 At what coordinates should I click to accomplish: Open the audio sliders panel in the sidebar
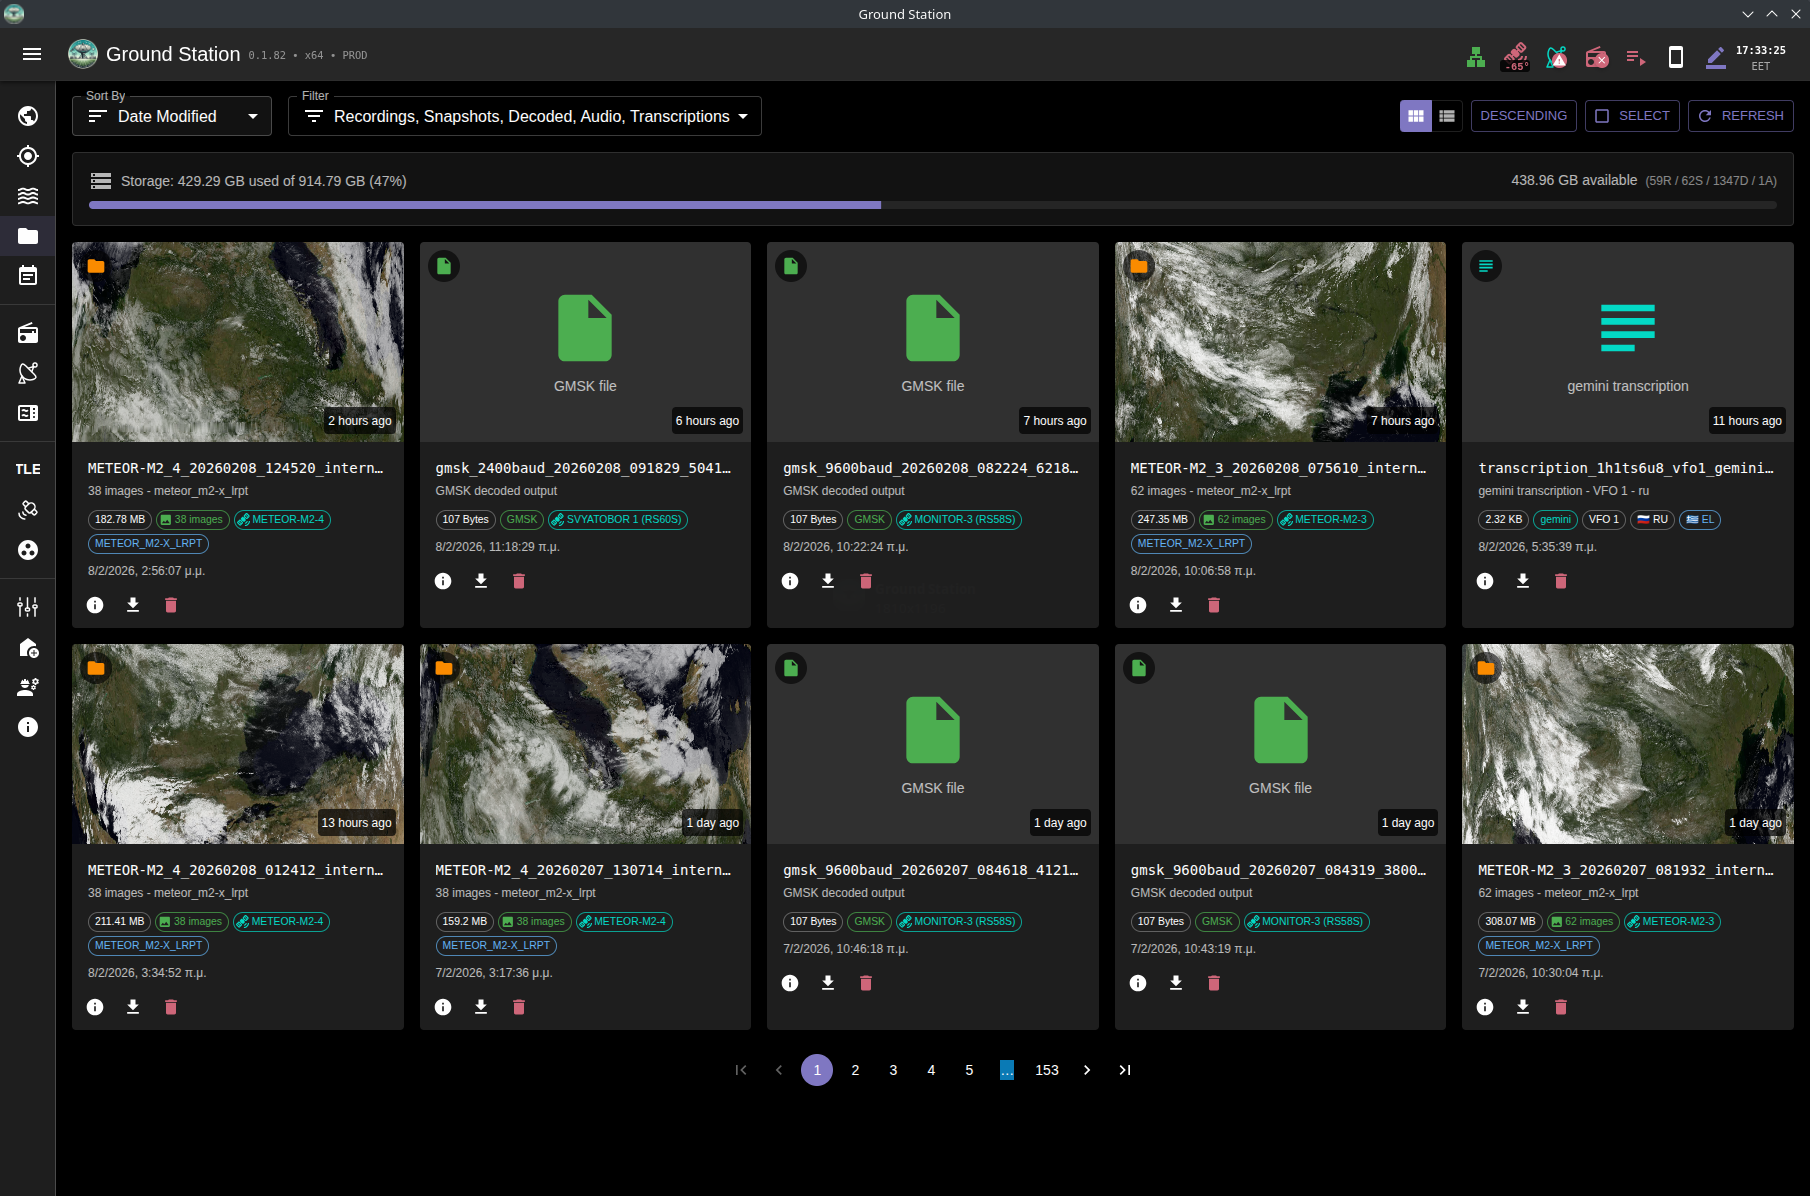28,606
